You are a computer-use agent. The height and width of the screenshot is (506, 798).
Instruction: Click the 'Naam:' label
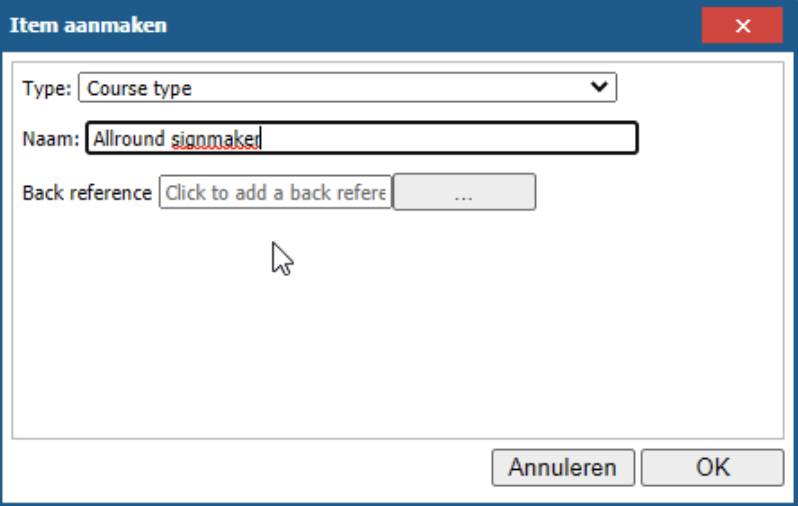(51, 139)
